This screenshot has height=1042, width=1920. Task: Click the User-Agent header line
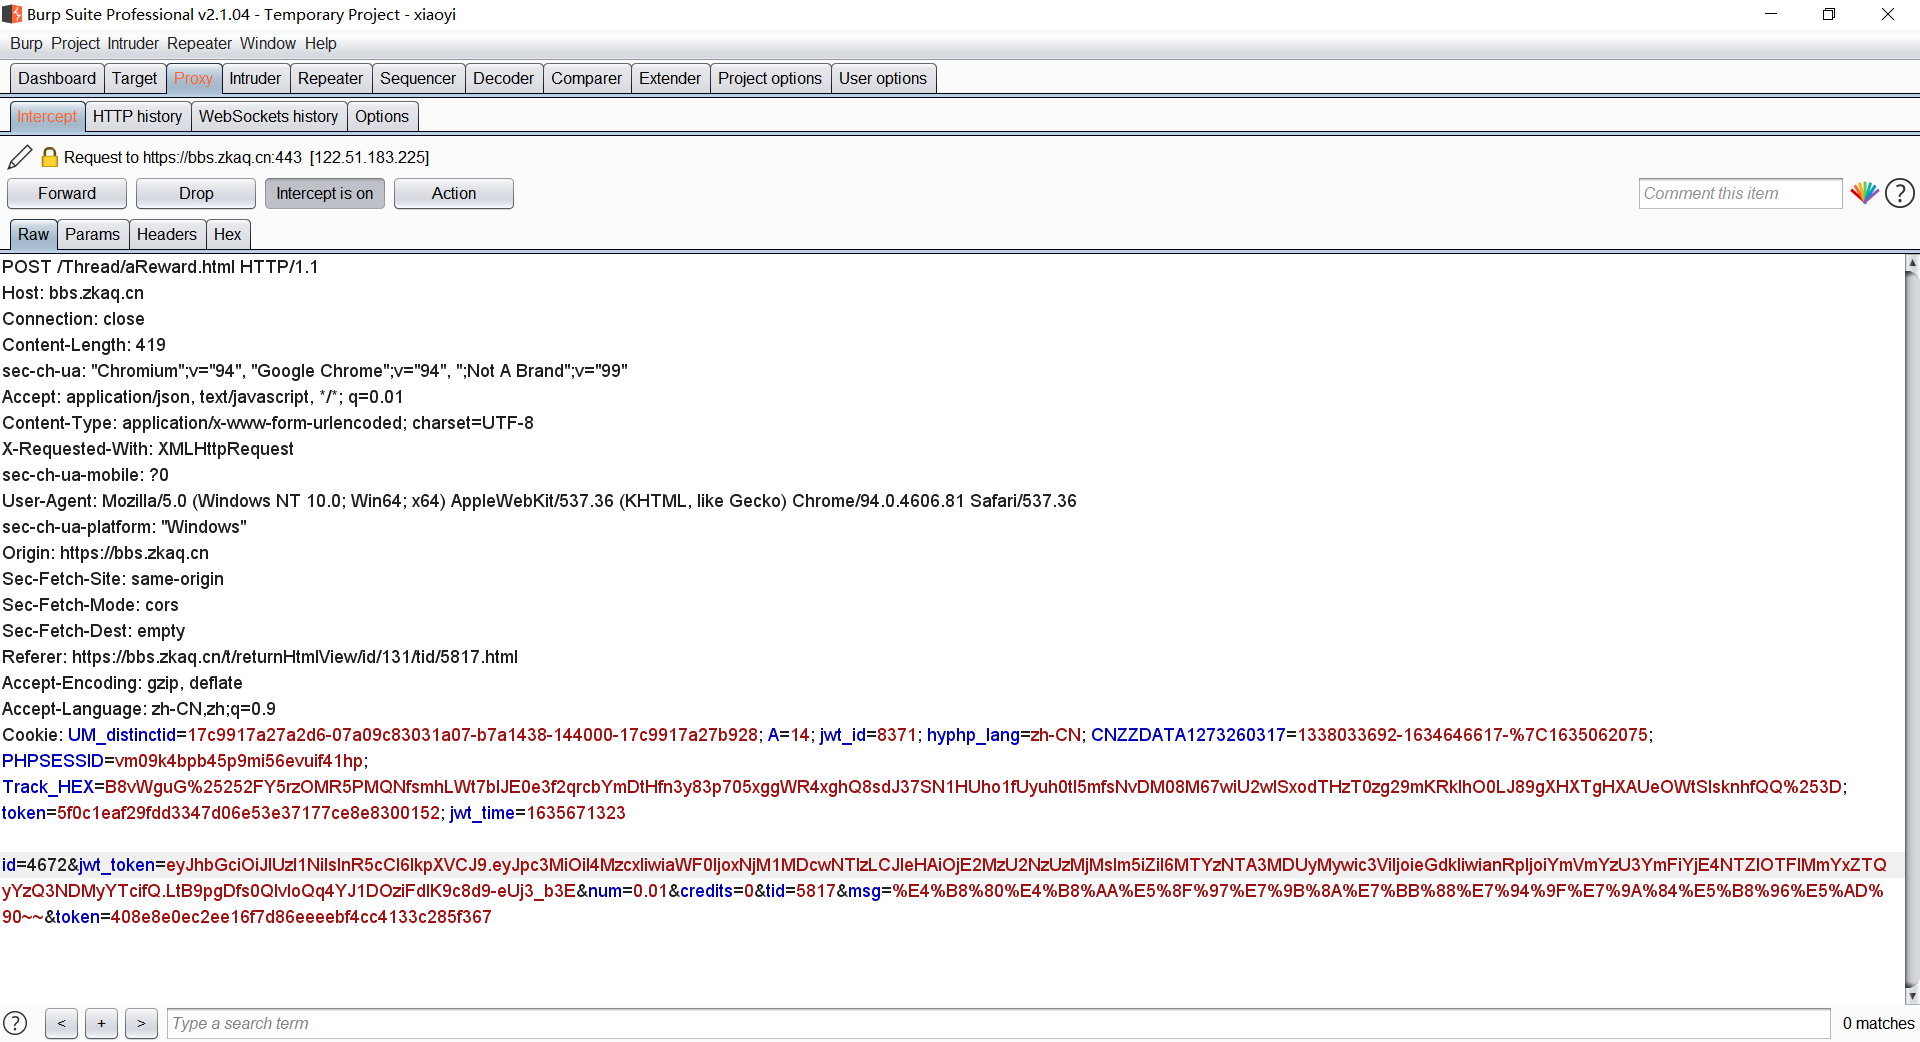tap(539, 501)
